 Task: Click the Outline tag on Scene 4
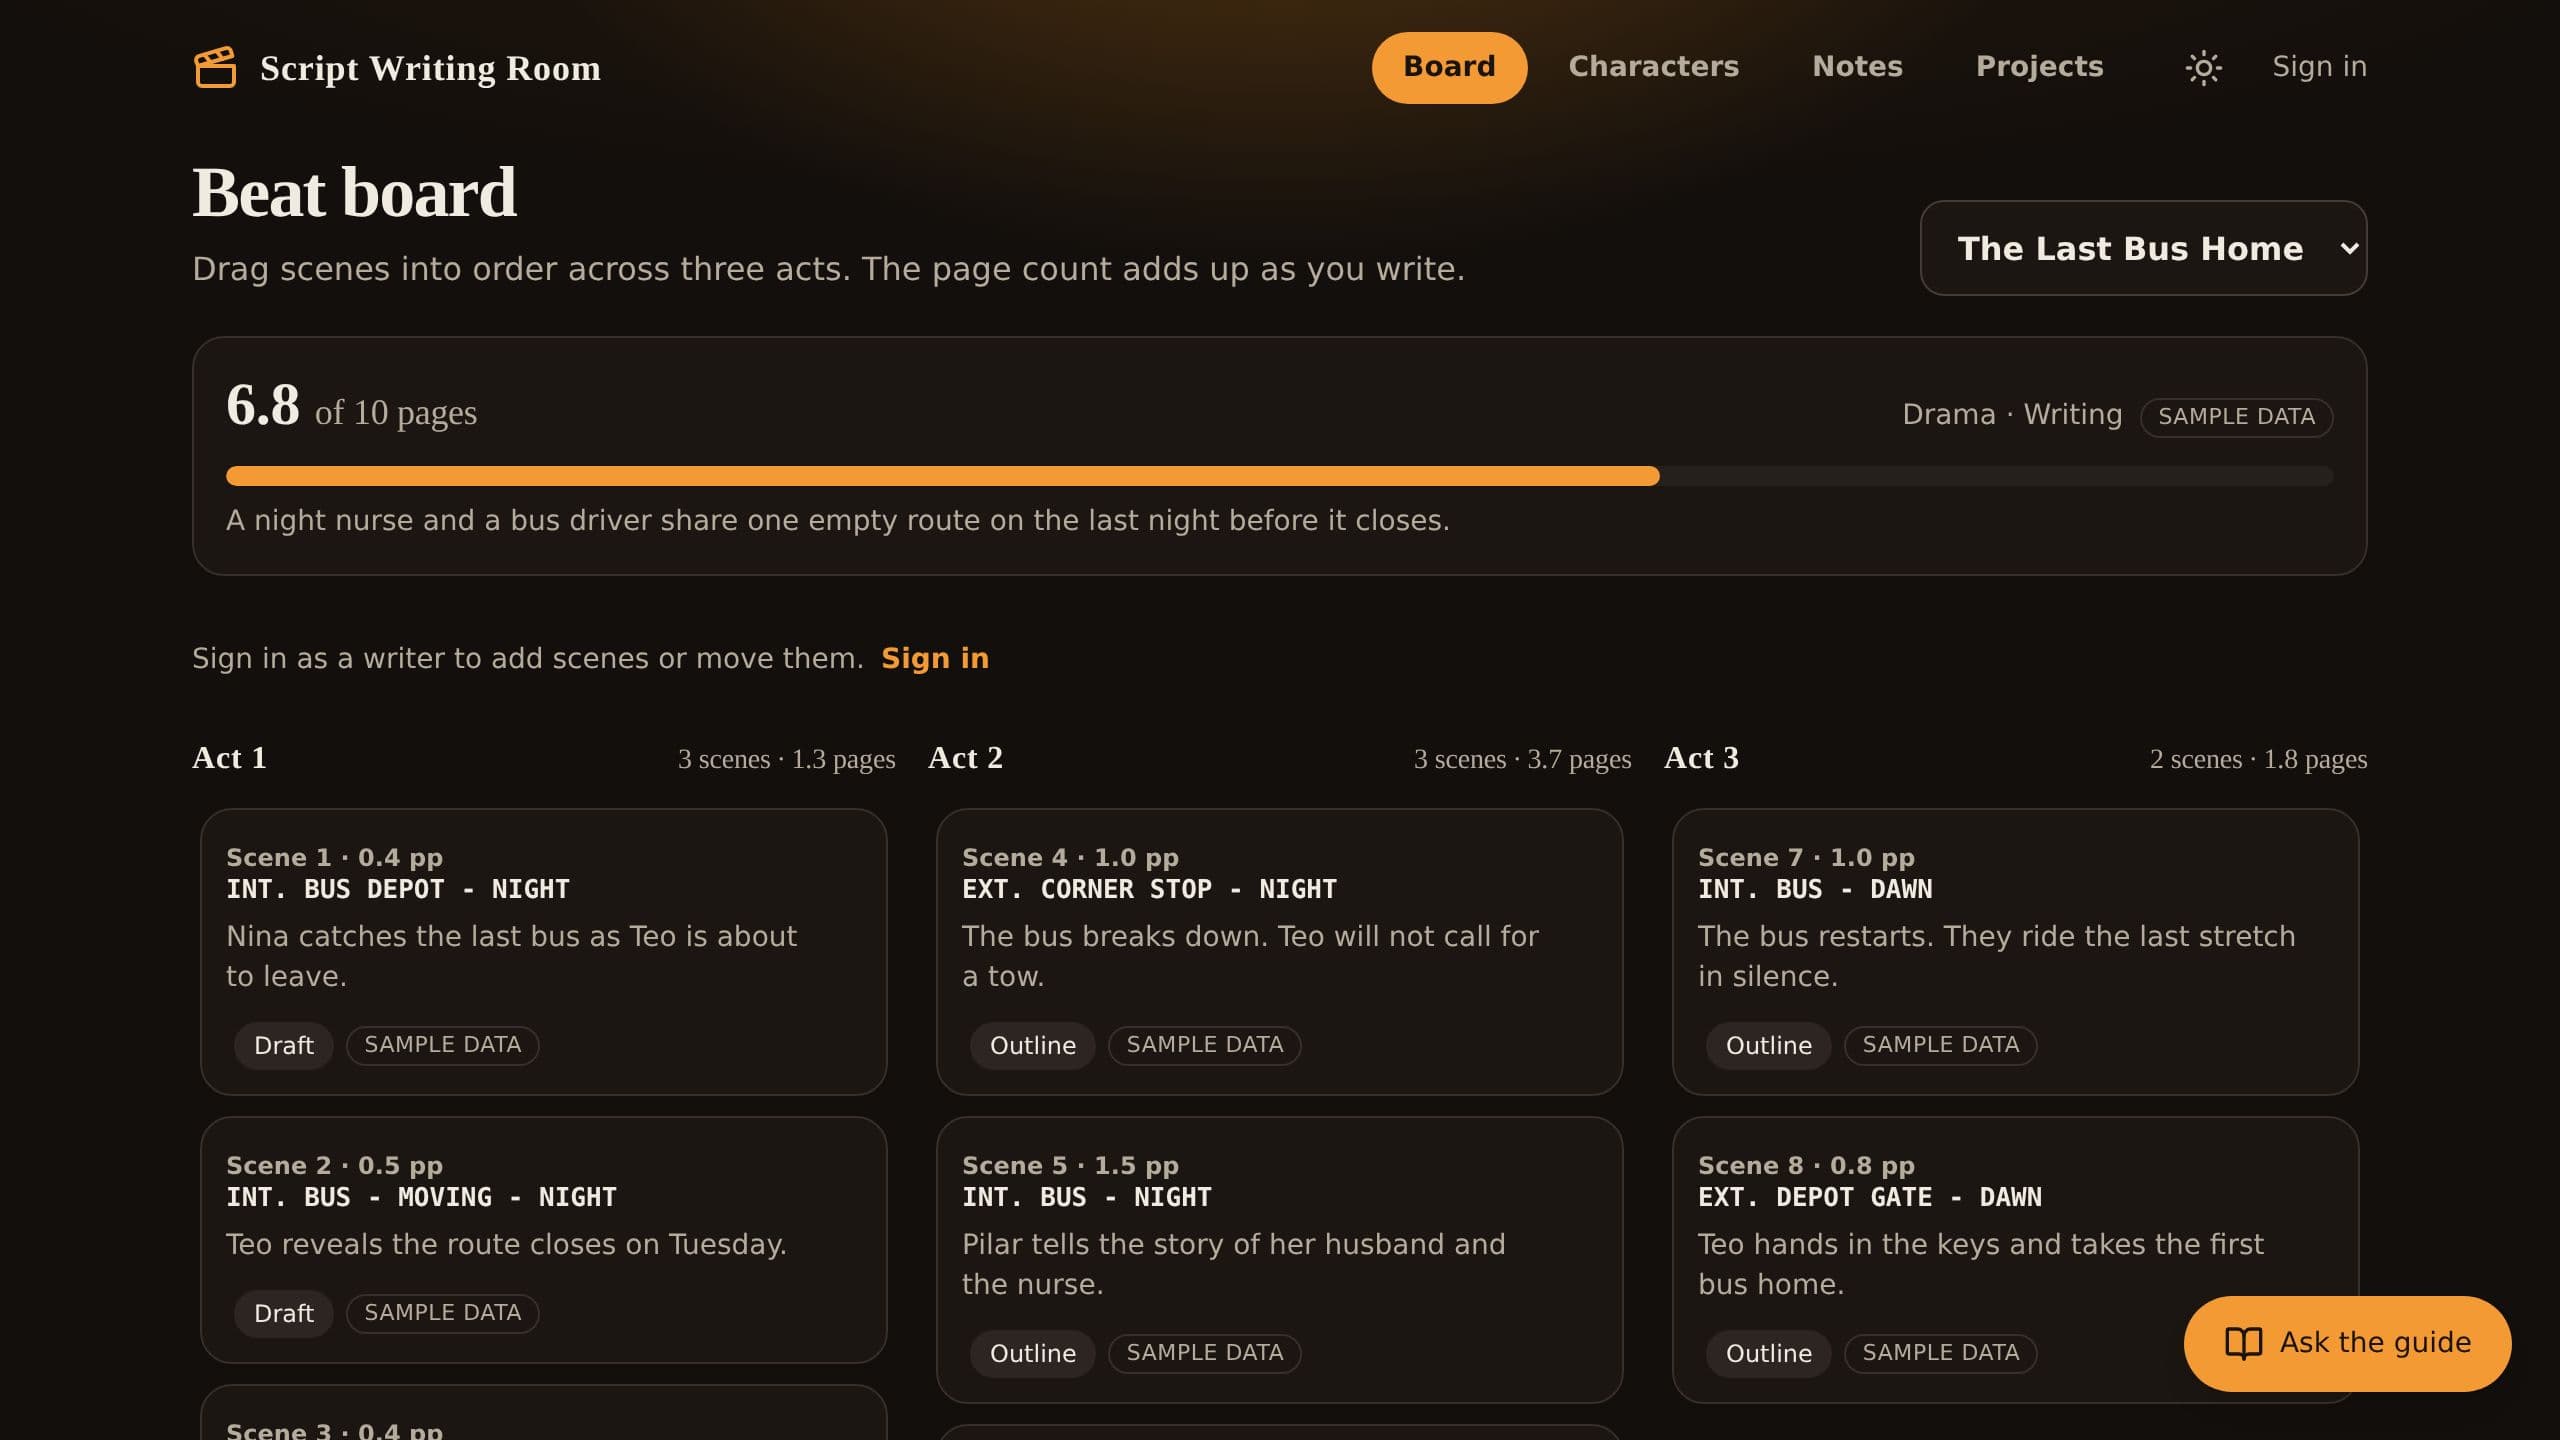1032,1045
